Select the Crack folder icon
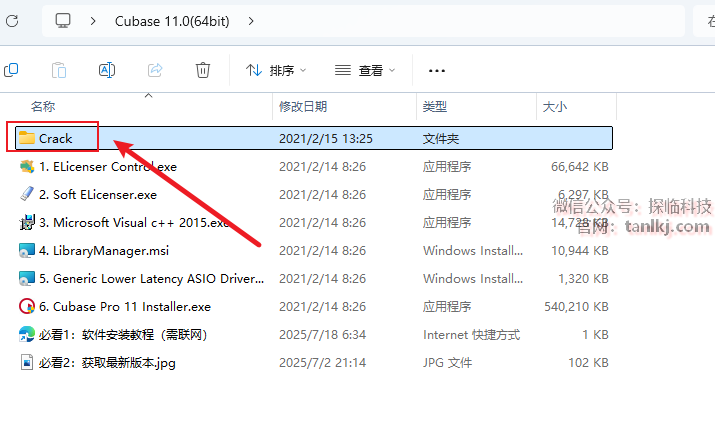The height and width of the screenshot is (425, 715). click(26, 138)
